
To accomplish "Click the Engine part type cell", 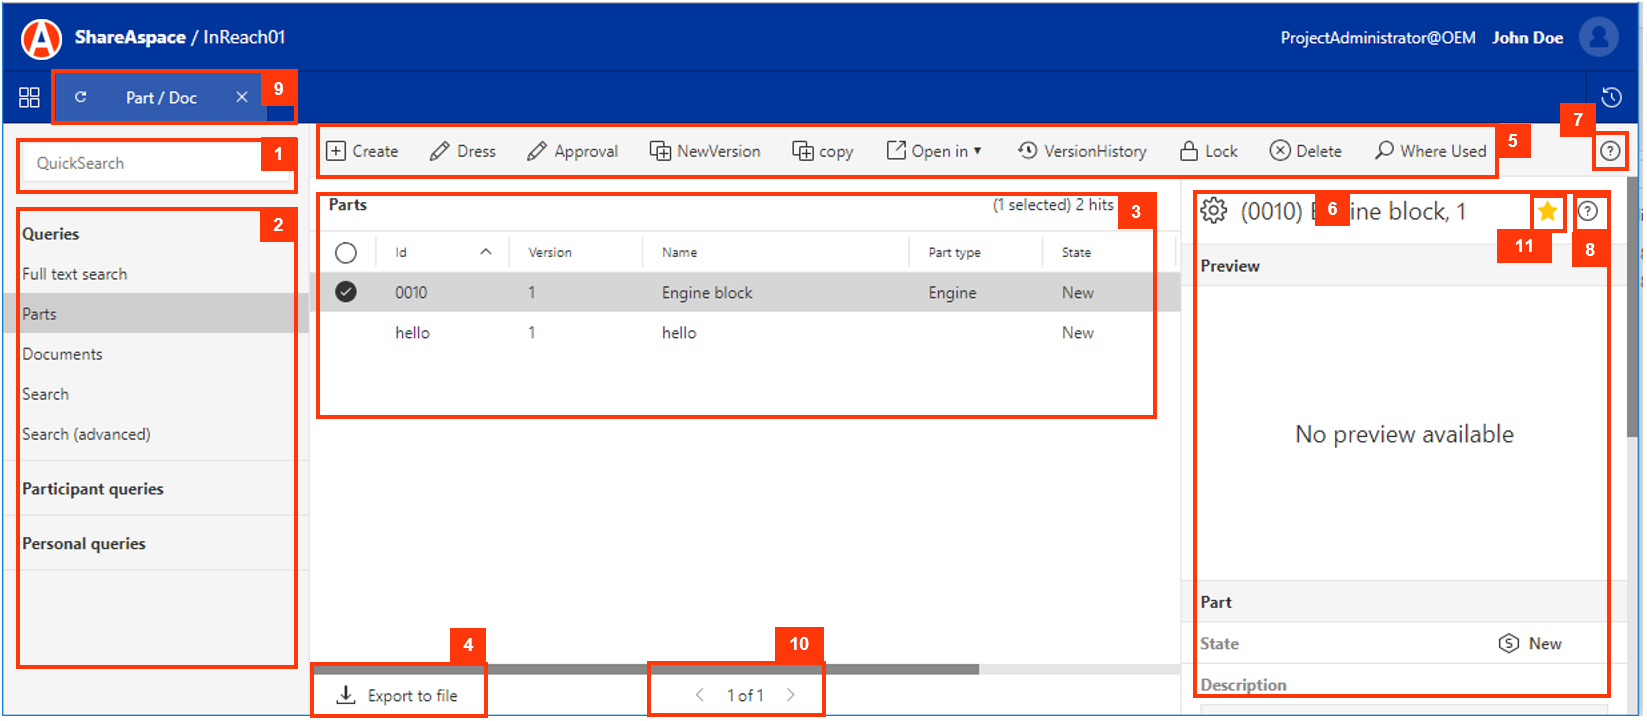I will 952,293.
